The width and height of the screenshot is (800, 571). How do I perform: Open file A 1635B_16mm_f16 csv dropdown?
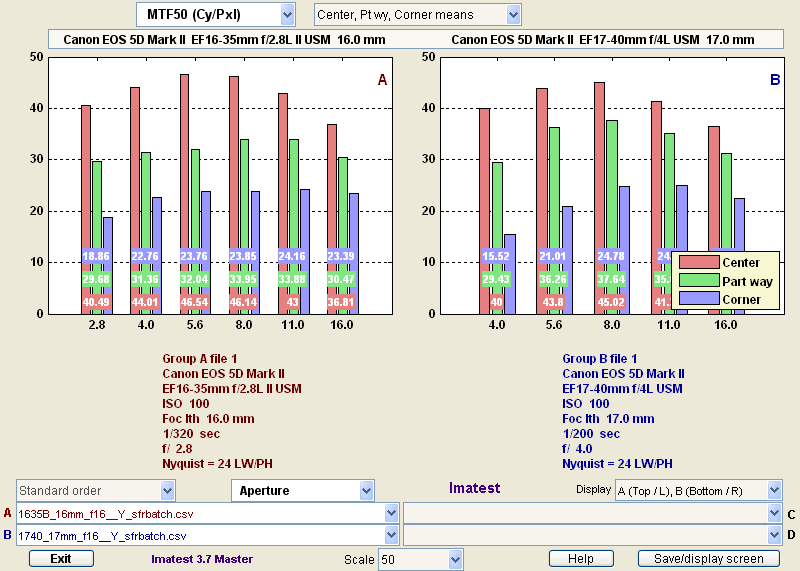tap(208, 514)
